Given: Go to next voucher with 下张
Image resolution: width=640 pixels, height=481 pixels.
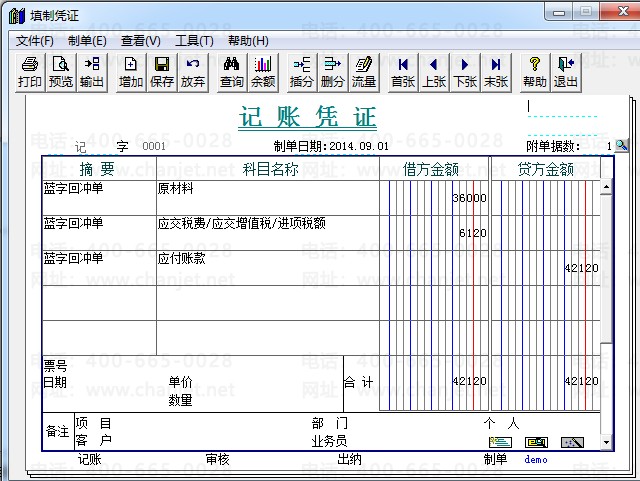Looking at the screenshot, I should tap(465, 72).
